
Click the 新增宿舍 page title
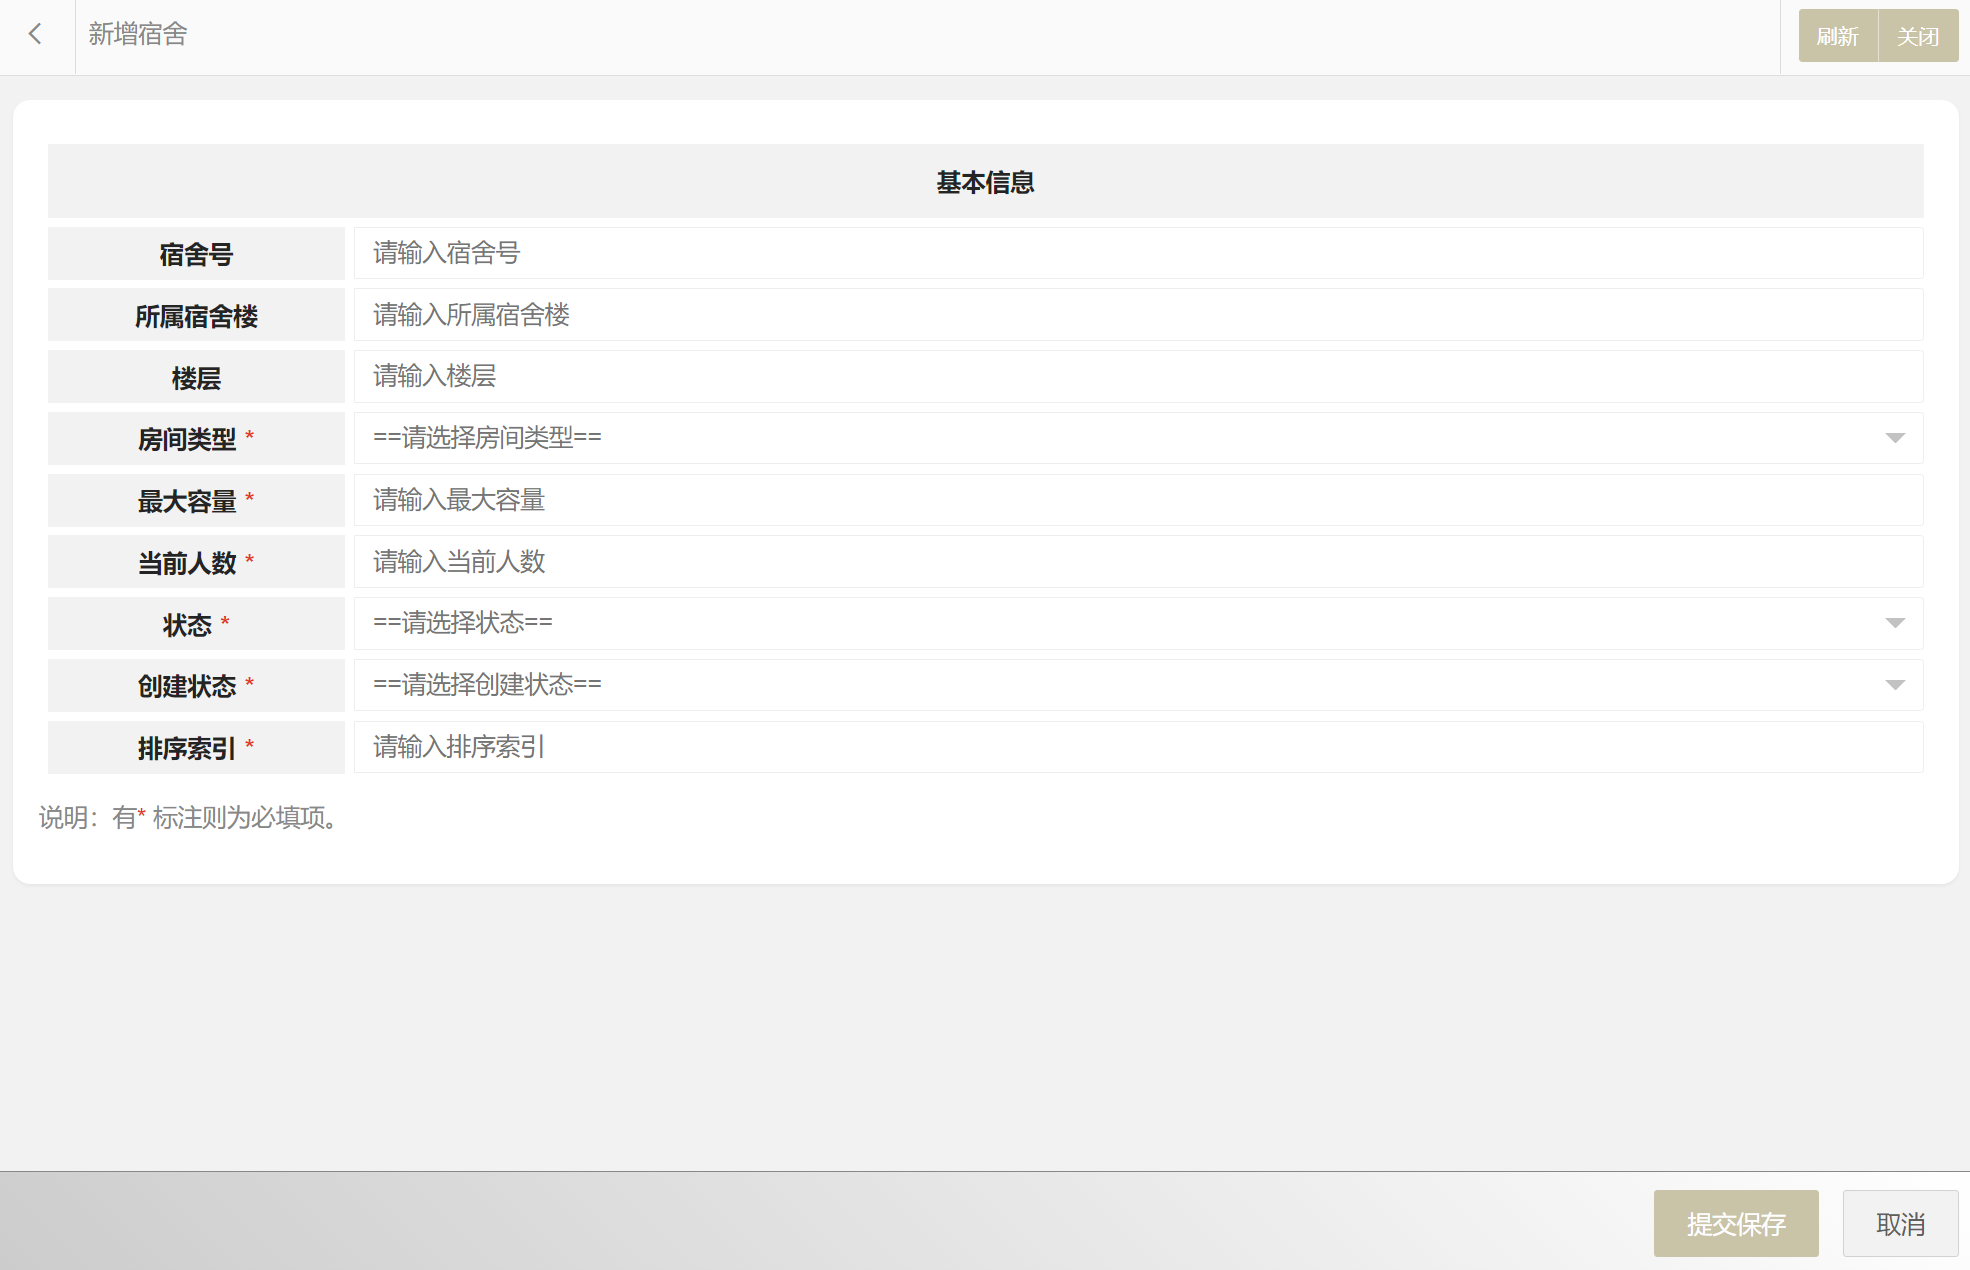tap(138, 35)
